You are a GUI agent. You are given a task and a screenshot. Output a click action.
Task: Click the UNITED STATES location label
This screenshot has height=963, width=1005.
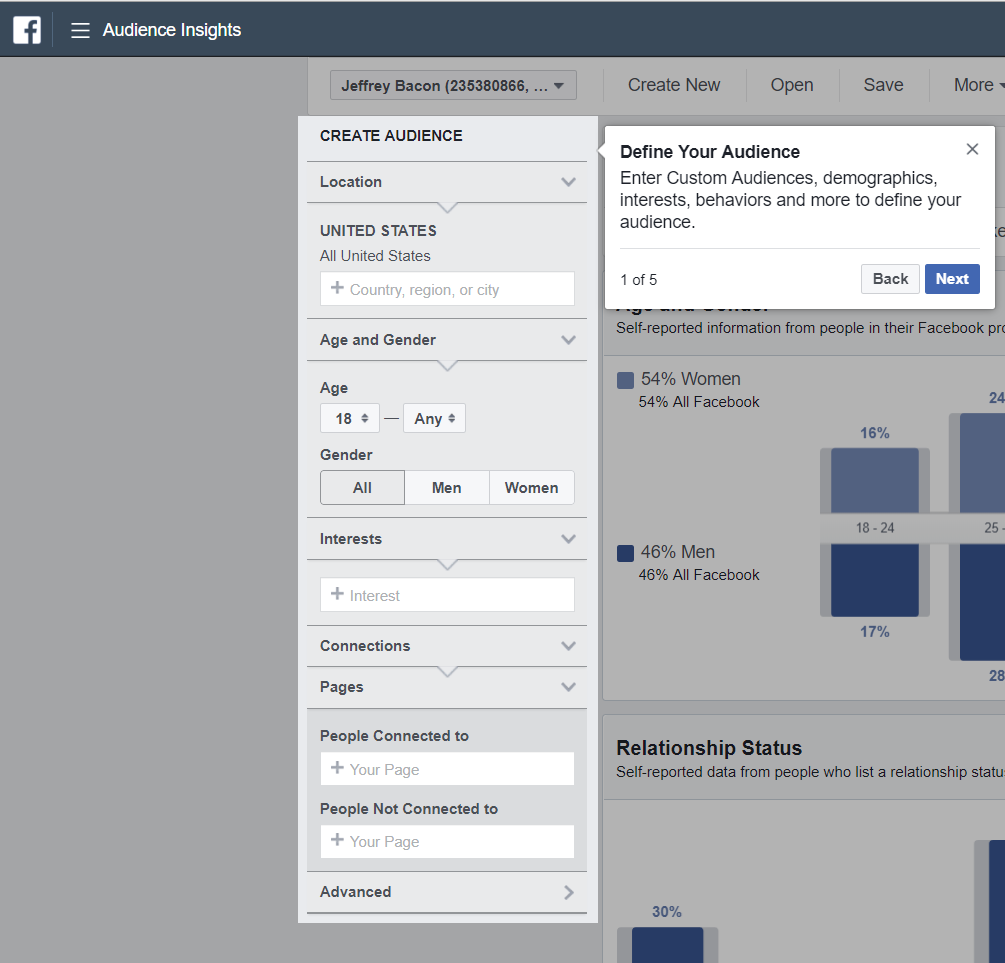[378, 231]
